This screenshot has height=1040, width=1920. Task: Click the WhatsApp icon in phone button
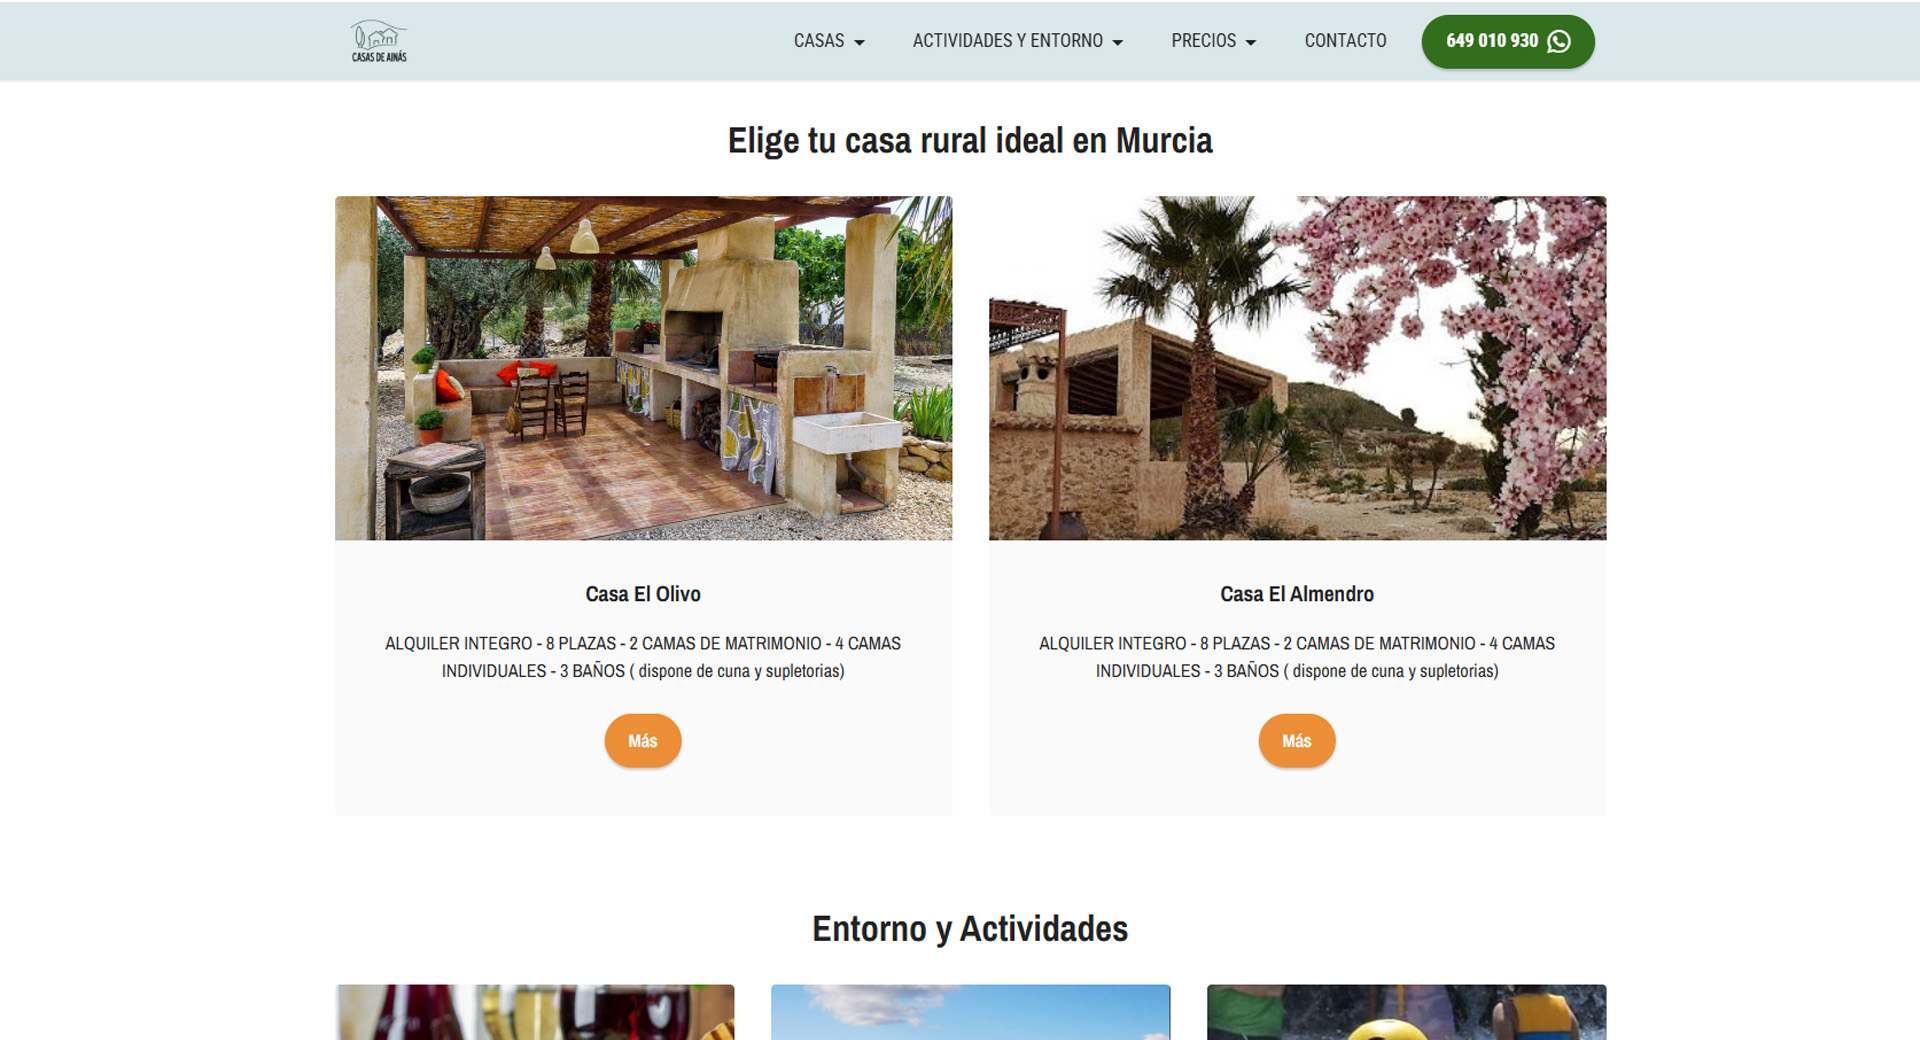coord(1558,41)
